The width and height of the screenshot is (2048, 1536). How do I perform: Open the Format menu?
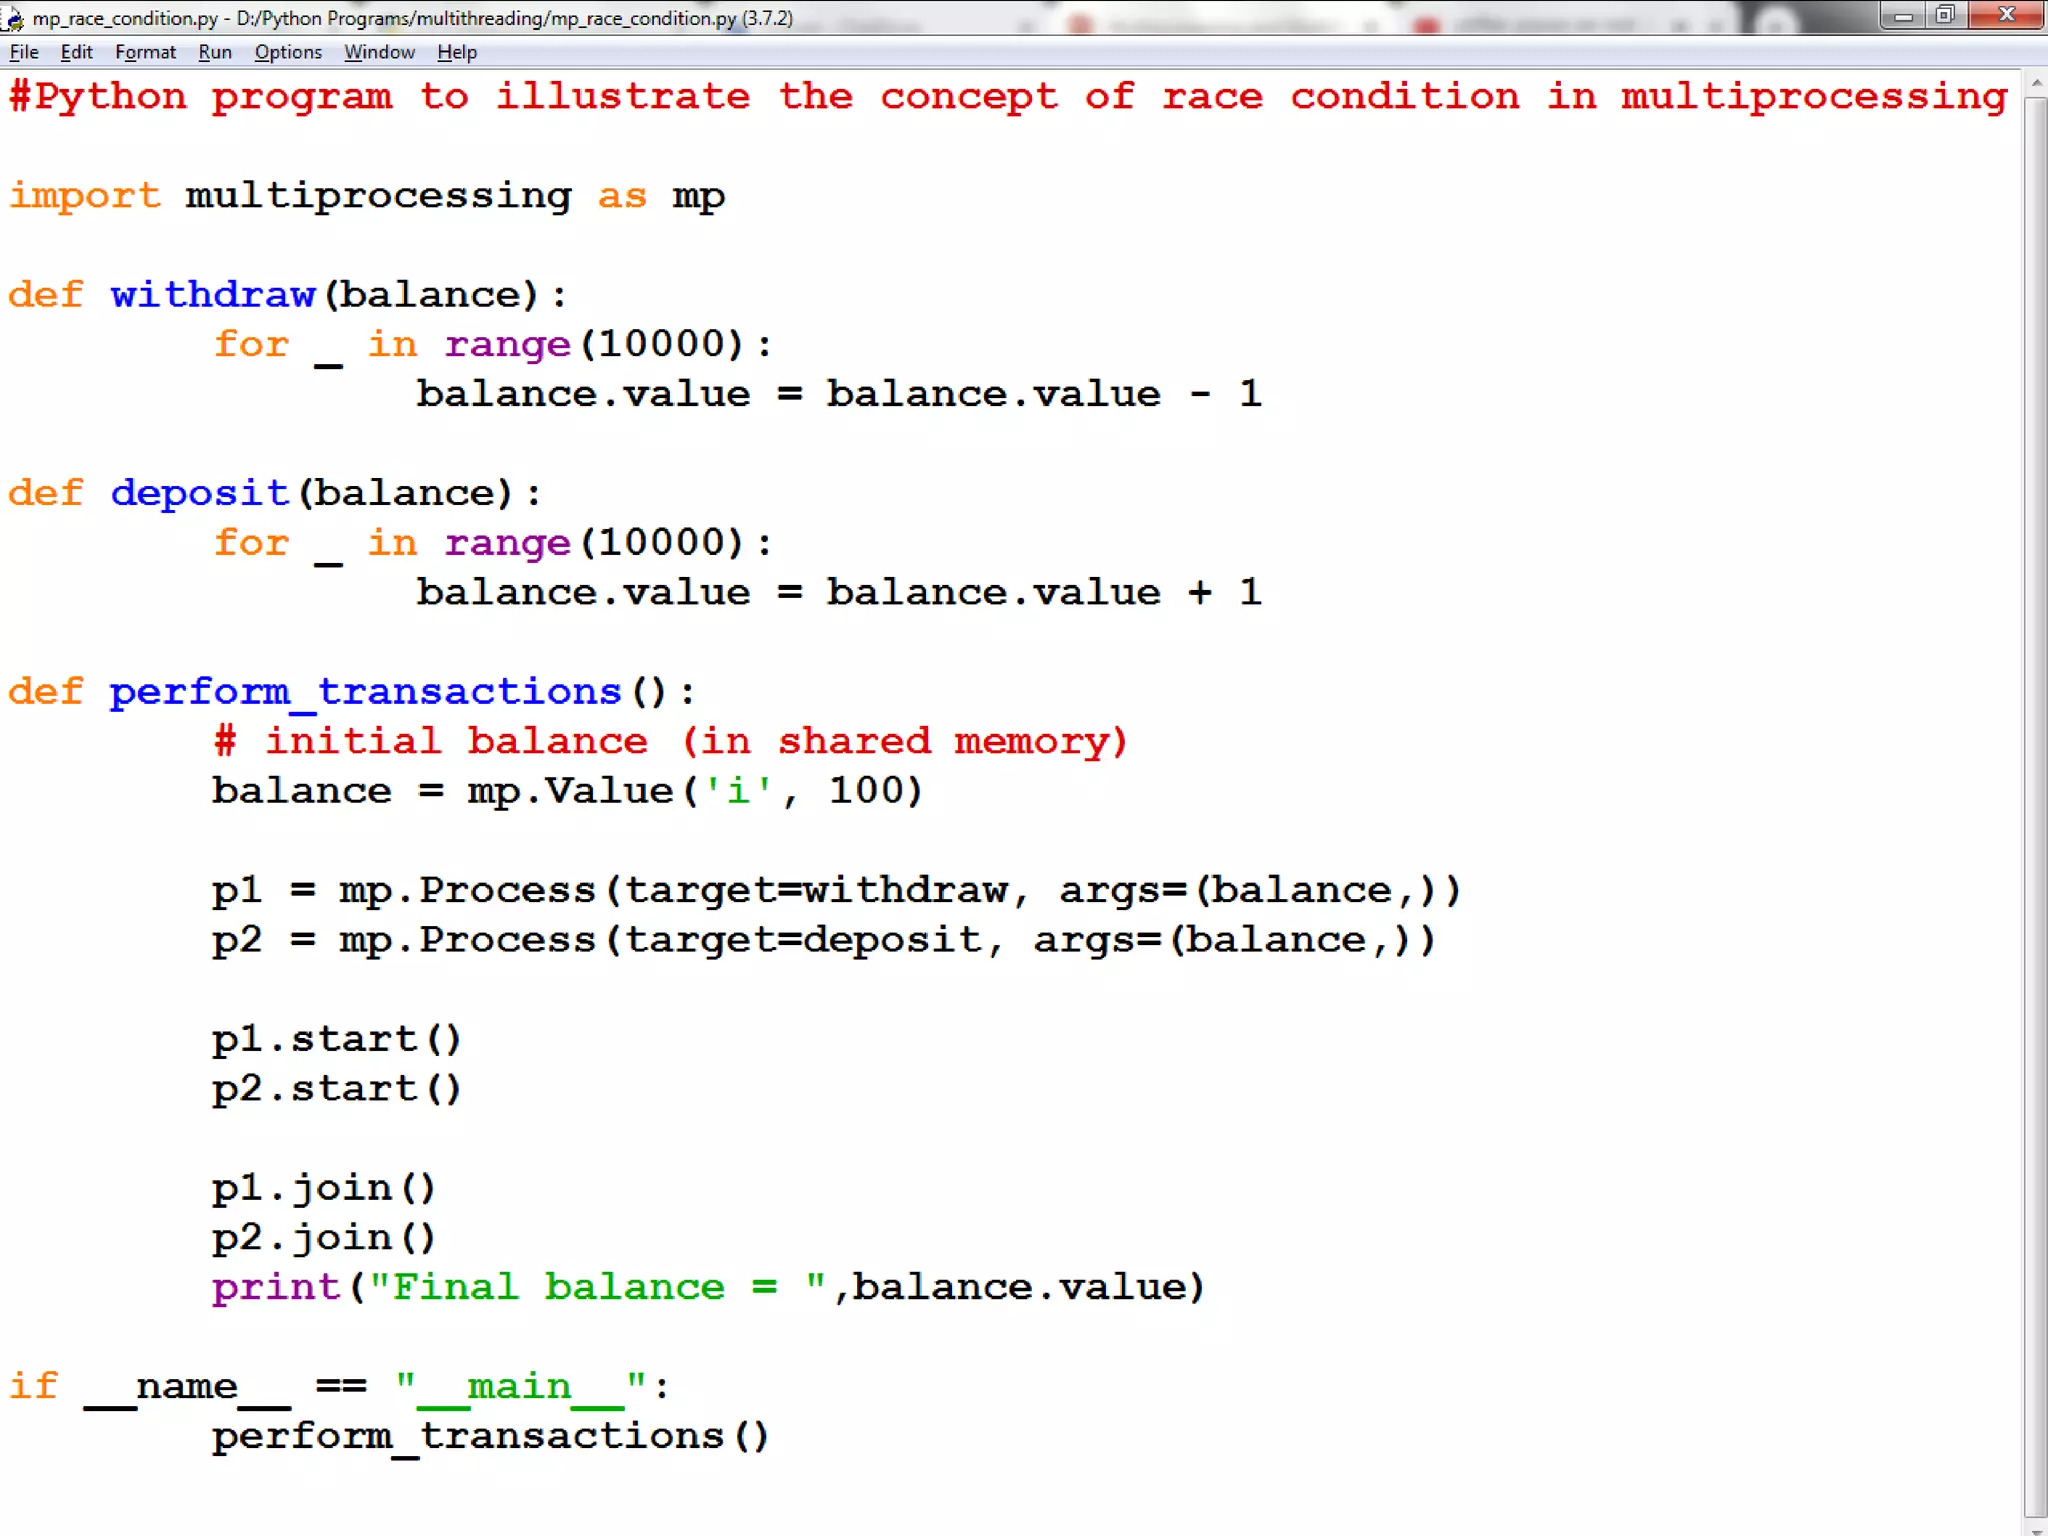pyautogui.click(x=145, y=52)
